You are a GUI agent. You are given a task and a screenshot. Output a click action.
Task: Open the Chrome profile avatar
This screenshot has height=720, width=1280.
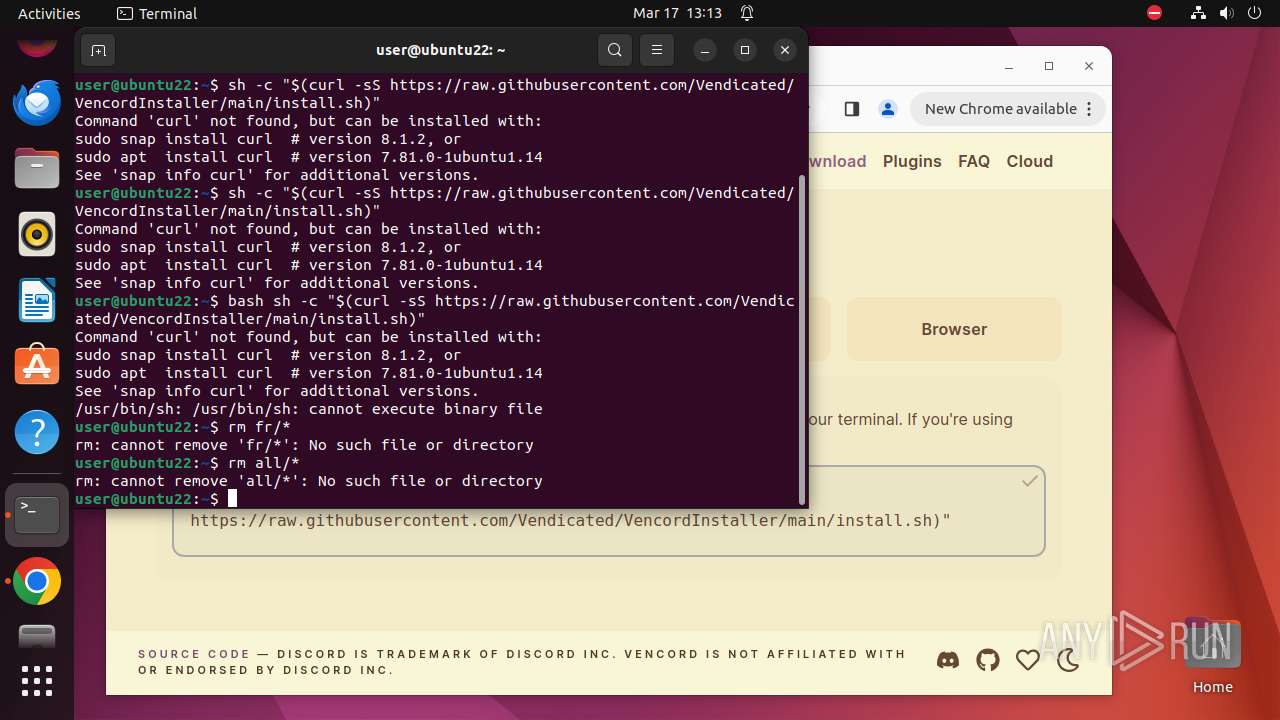coord(887,109)
